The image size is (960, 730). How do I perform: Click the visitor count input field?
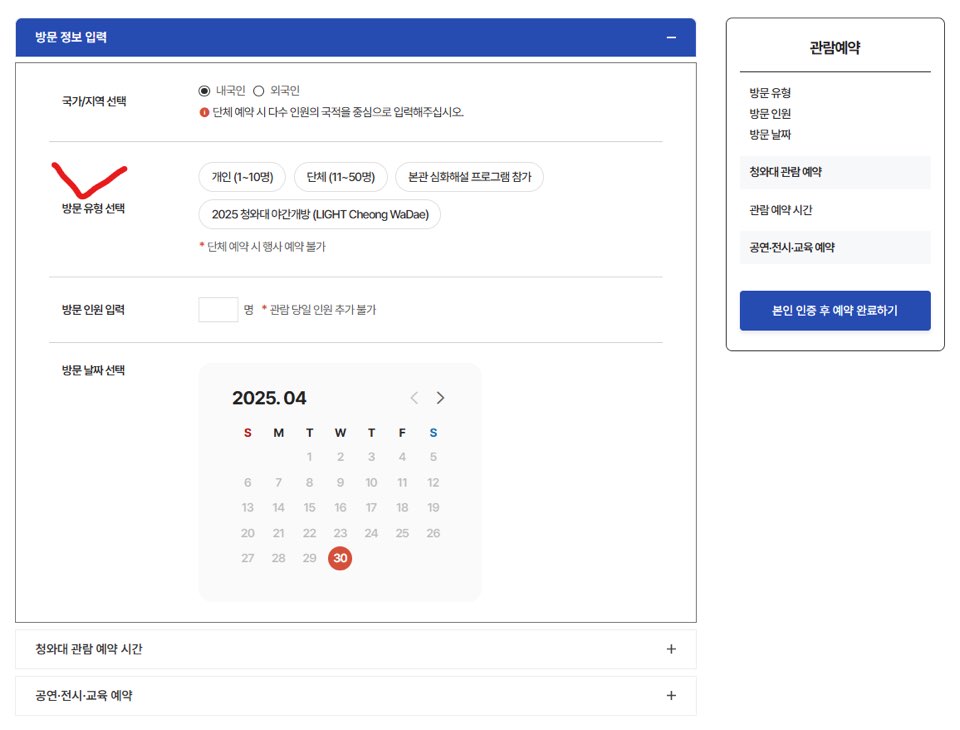click(x=218, y=309)
